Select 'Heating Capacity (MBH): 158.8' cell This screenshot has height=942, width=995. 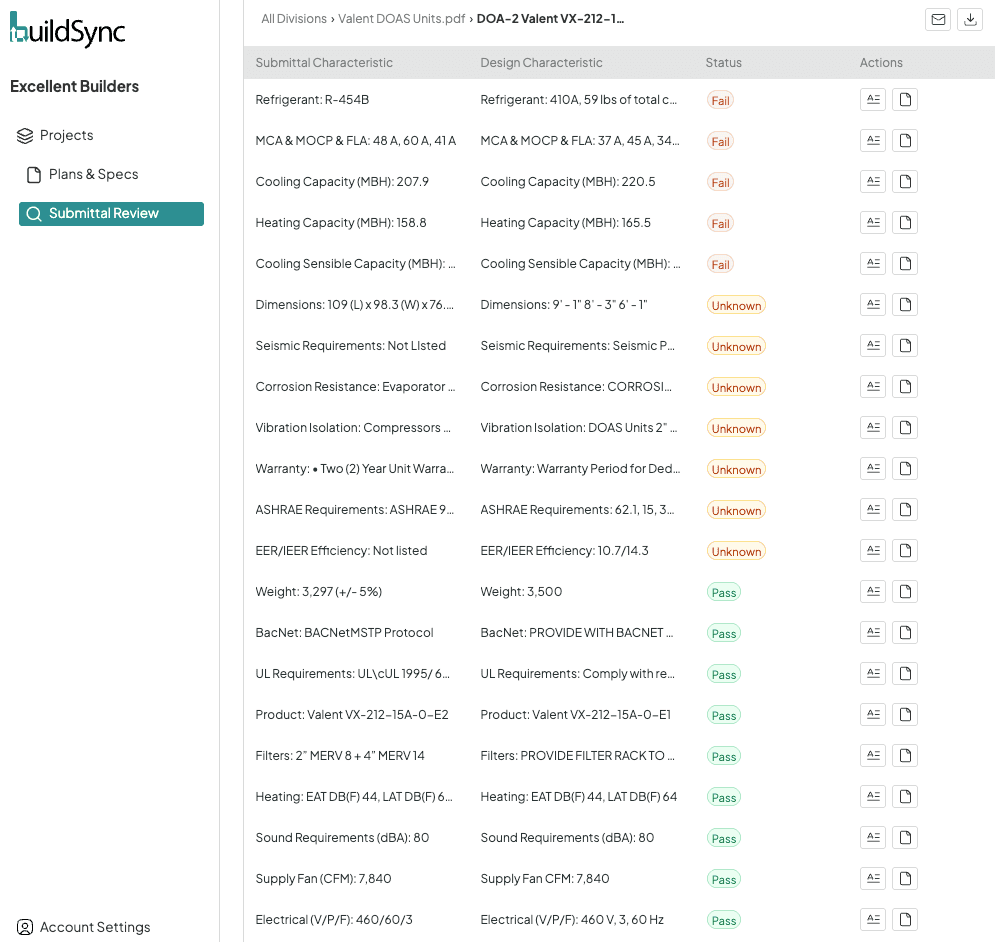(341, 222)
